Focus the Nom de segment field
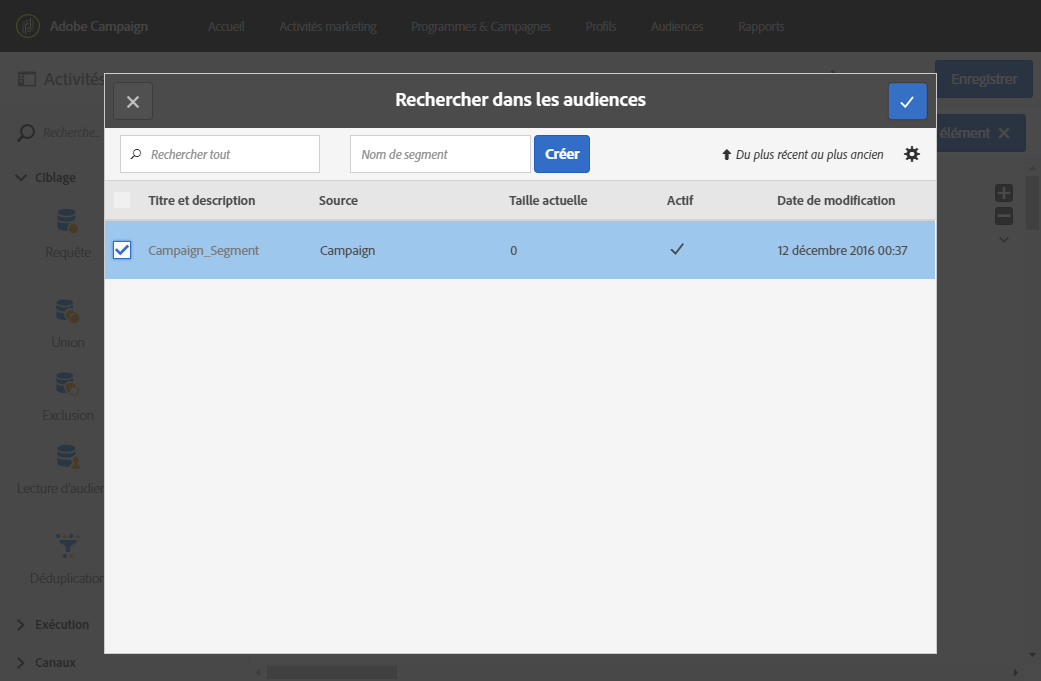This screenshot has height=681, width=1041. tap(440, 154)
